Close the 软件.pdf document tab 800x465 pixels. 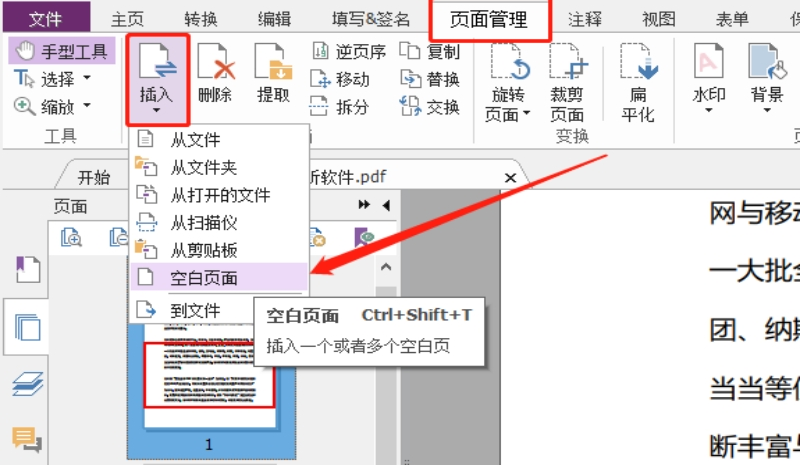510,178
